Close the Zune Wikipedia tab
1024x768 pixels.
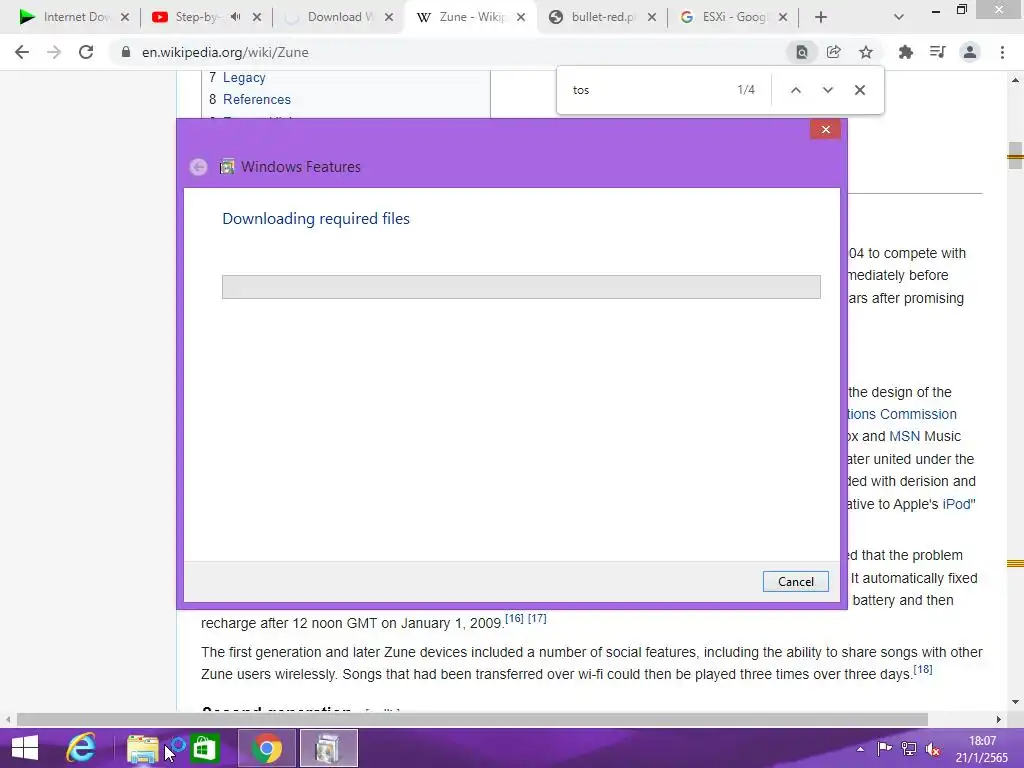[x=521, y=17]
